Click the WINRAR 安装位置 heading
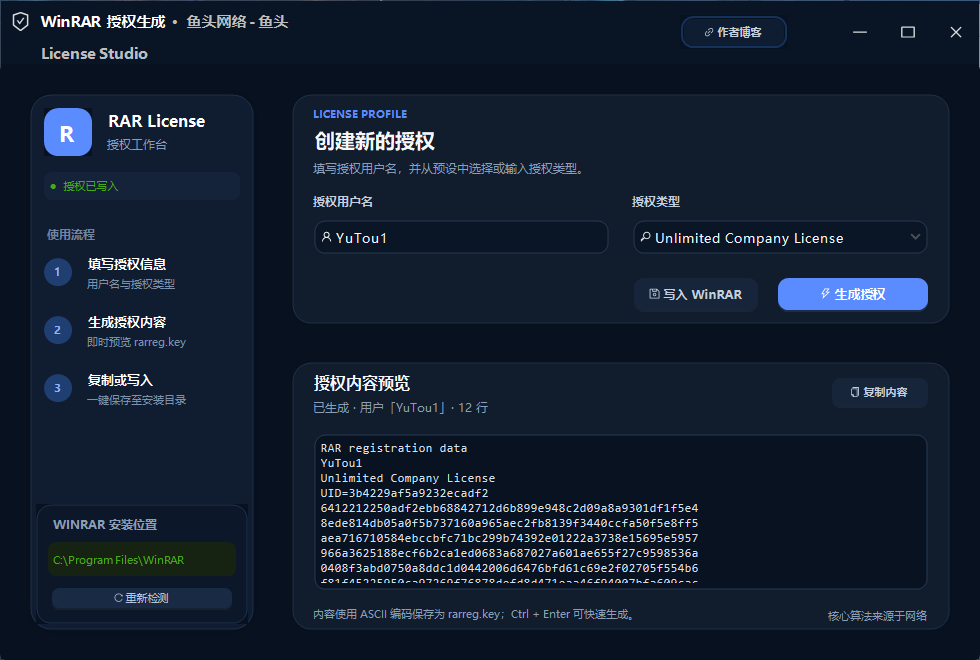Screen dimensions: 980x660 tap(105, 524)
